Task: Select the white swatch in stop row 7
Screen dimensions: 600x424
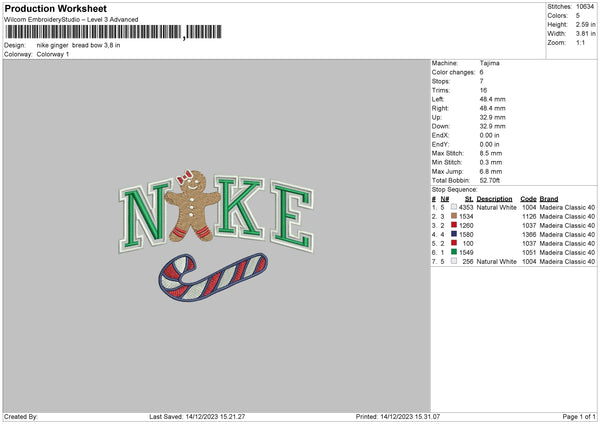Action: (453, 261)
